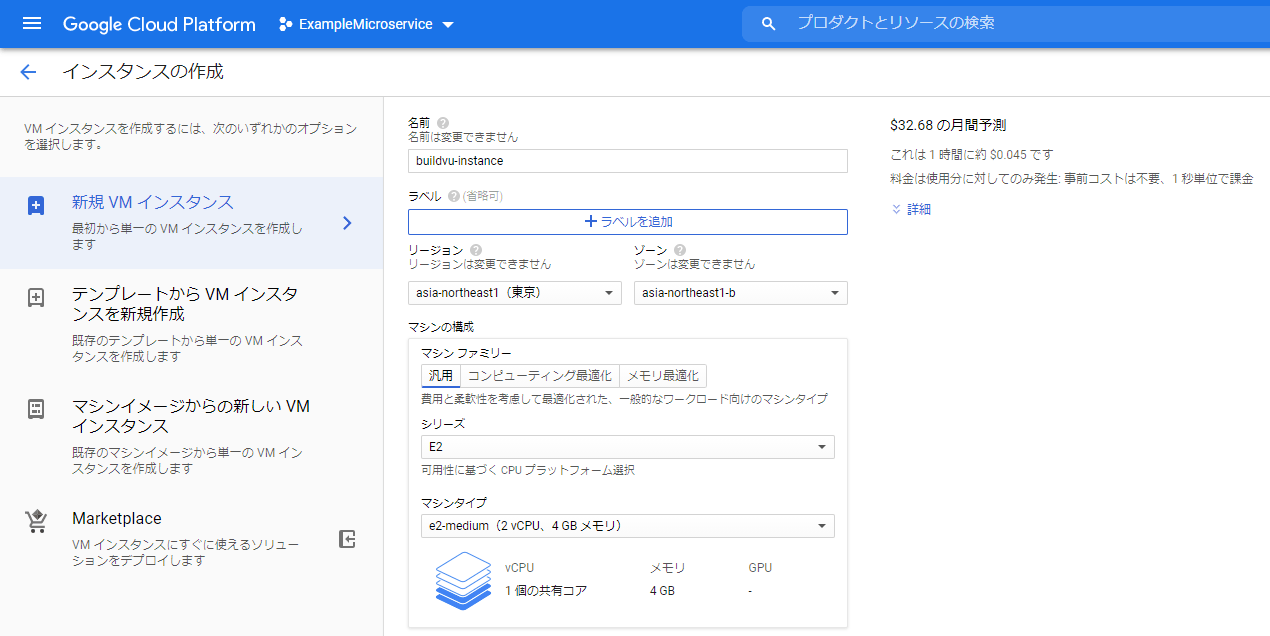1270x636 pixels.
Task: Expand the 詳細 cost details
Action: (x=911, y=209)
